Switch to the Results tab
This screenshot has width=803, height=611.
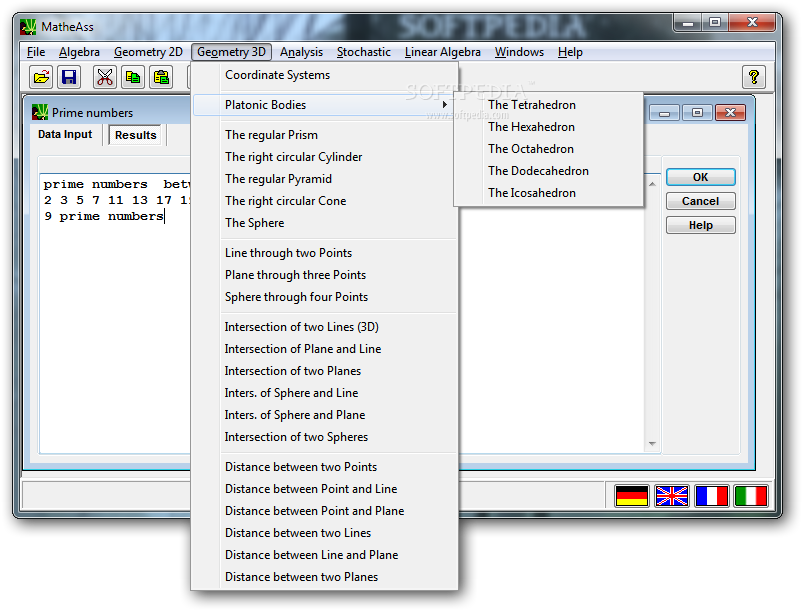(x=135, y=135)
